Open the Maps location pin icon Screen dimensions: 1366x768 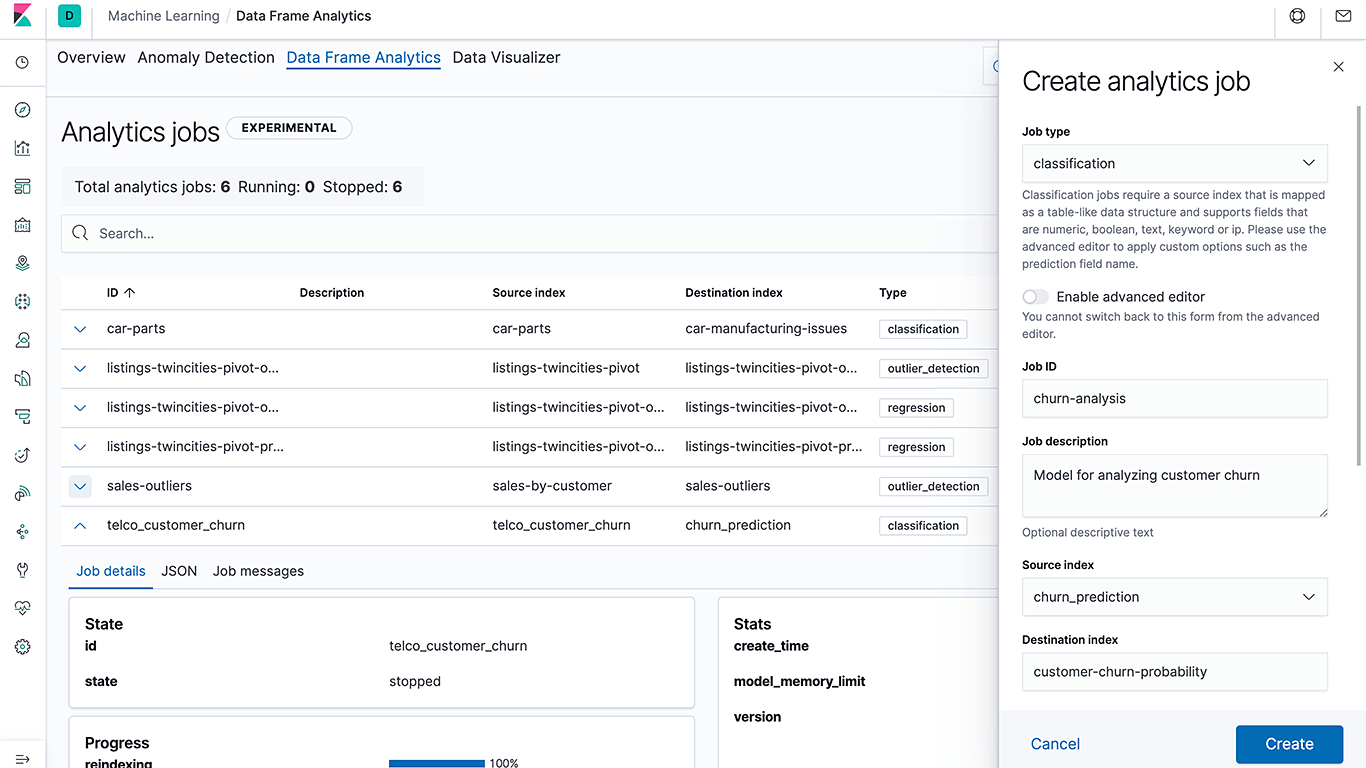click(x=22, y=262)
